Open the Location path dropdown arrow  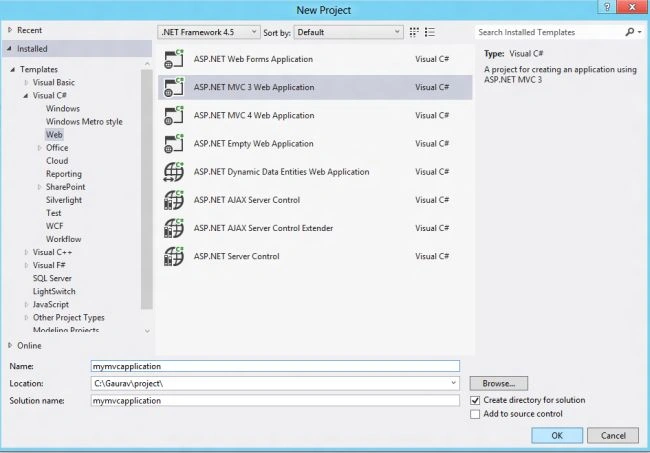(x=453, y=383)
